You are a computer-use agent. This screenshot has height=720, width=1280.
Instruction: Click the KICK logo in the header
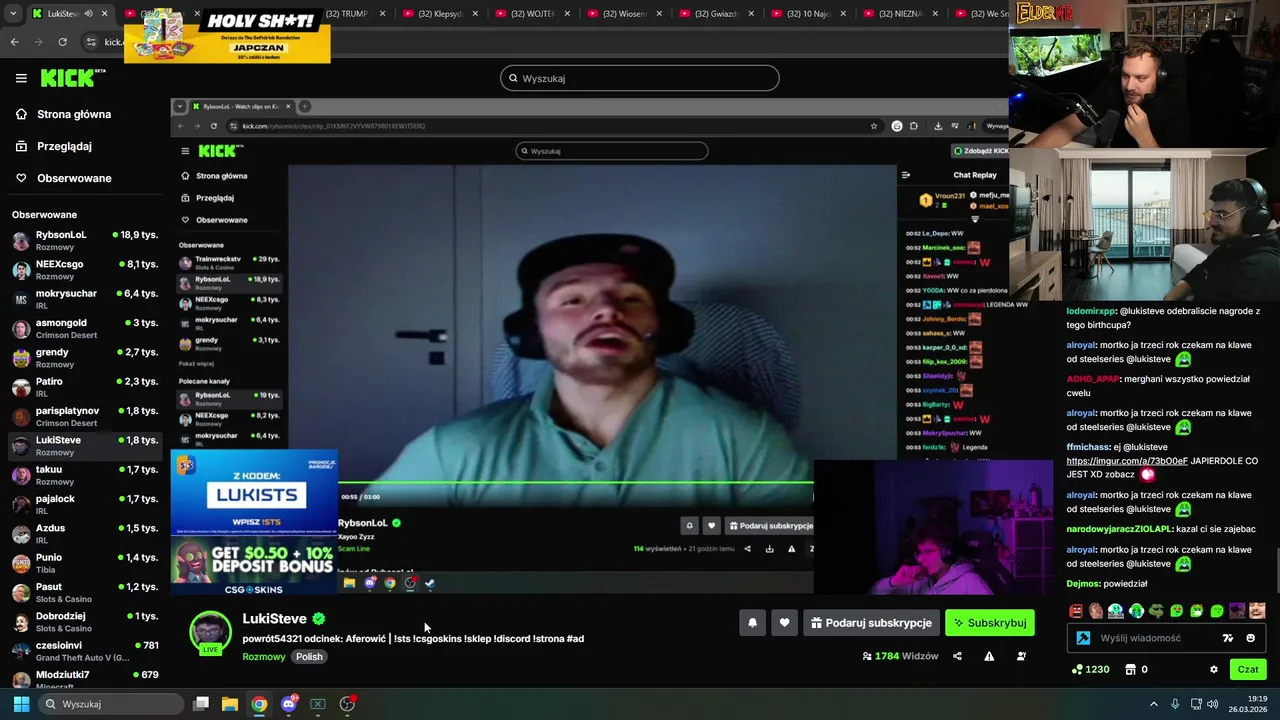[72, 78]
